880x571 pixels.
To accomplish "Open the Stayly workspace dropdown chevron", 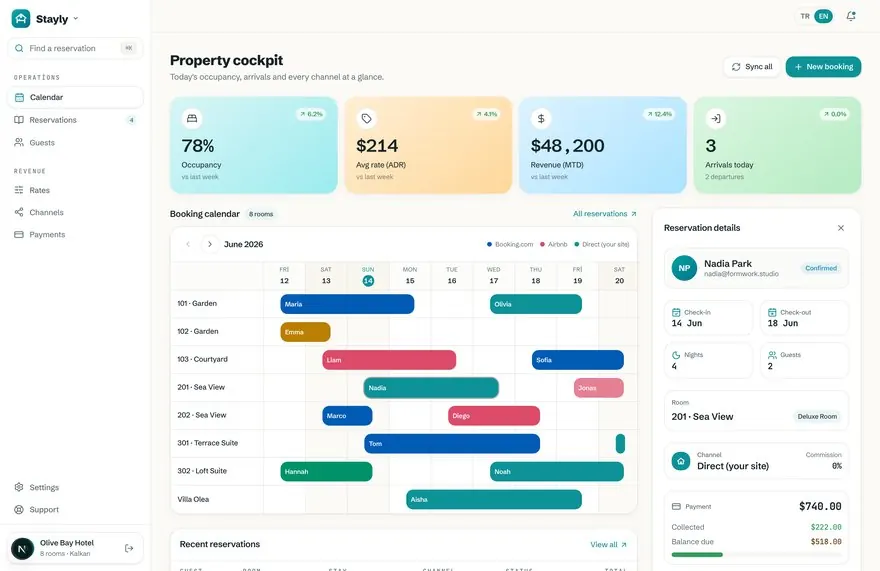I will [x=76, y=19].
